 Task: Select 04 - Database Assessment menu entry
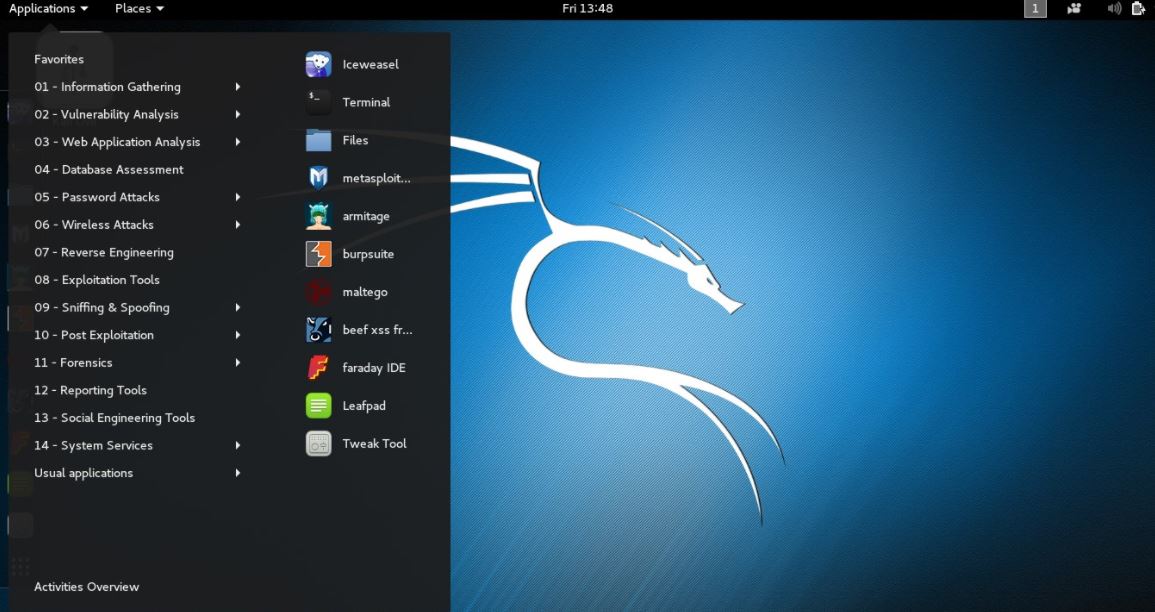click(109, 170)
